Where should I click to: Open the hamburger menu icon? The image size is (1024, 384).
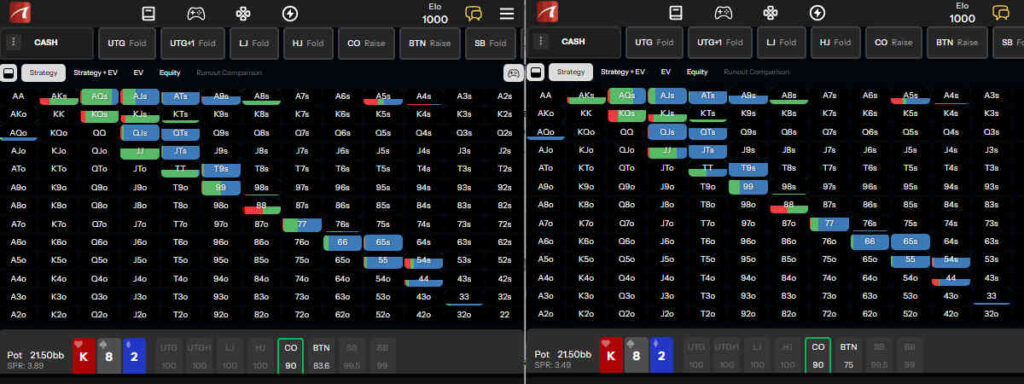click(507, 14)
